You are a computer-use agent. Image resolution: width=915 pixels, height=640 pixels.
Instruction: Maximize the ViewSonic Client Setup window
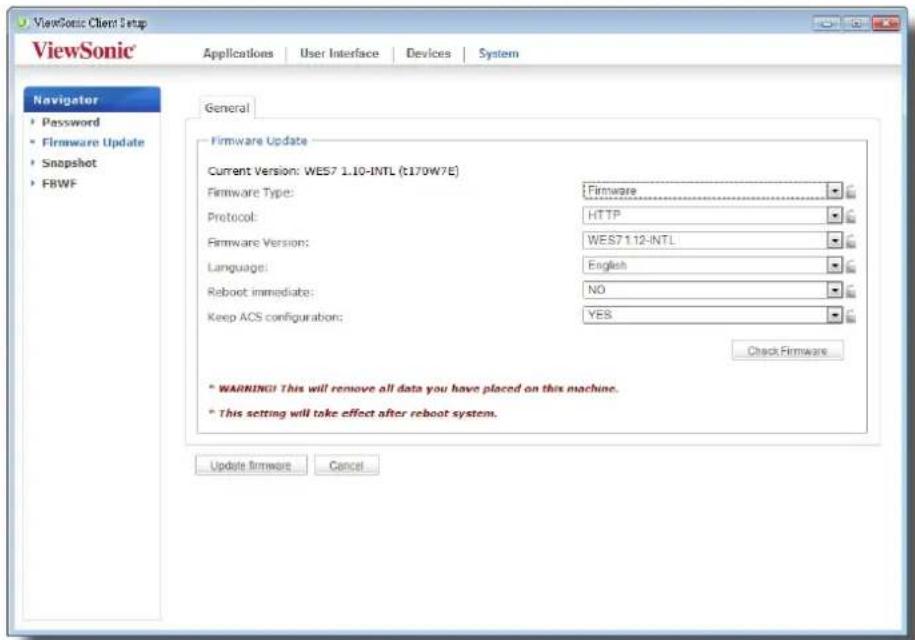[856, 23]
